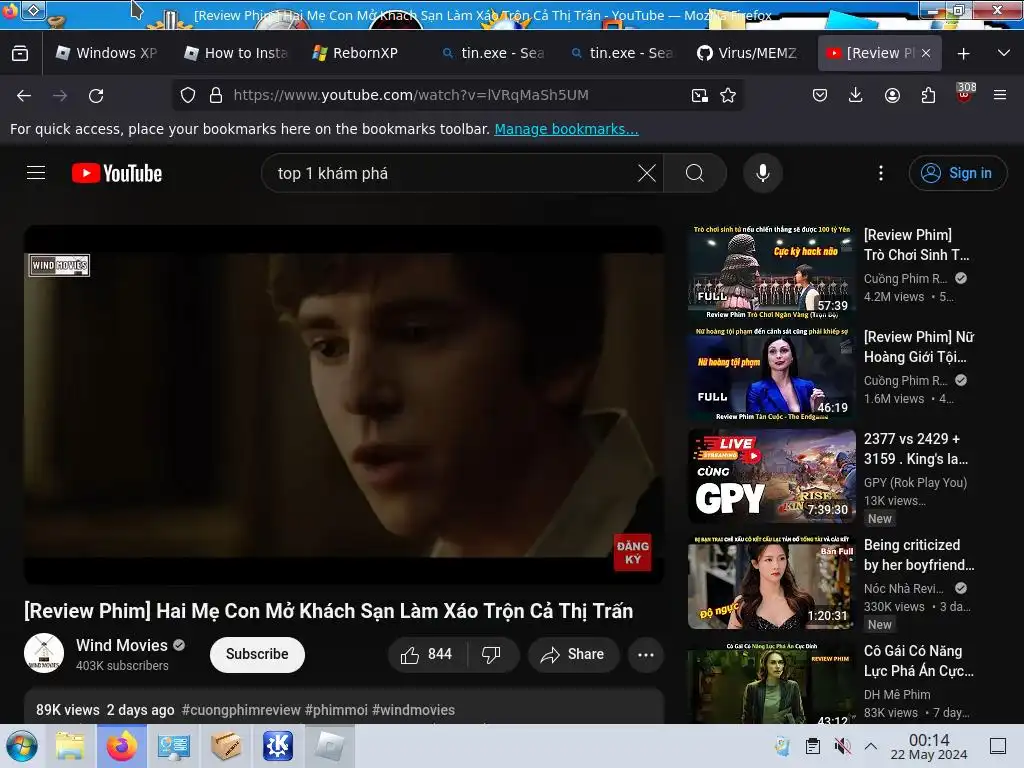Clear the YouTube search box text
1024x768 pixels.
647,173
